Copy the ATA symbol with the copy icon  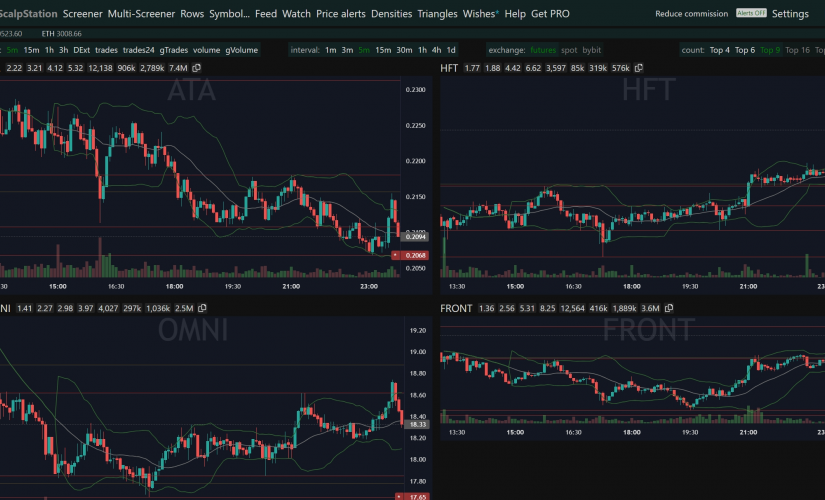click(197, 68)
